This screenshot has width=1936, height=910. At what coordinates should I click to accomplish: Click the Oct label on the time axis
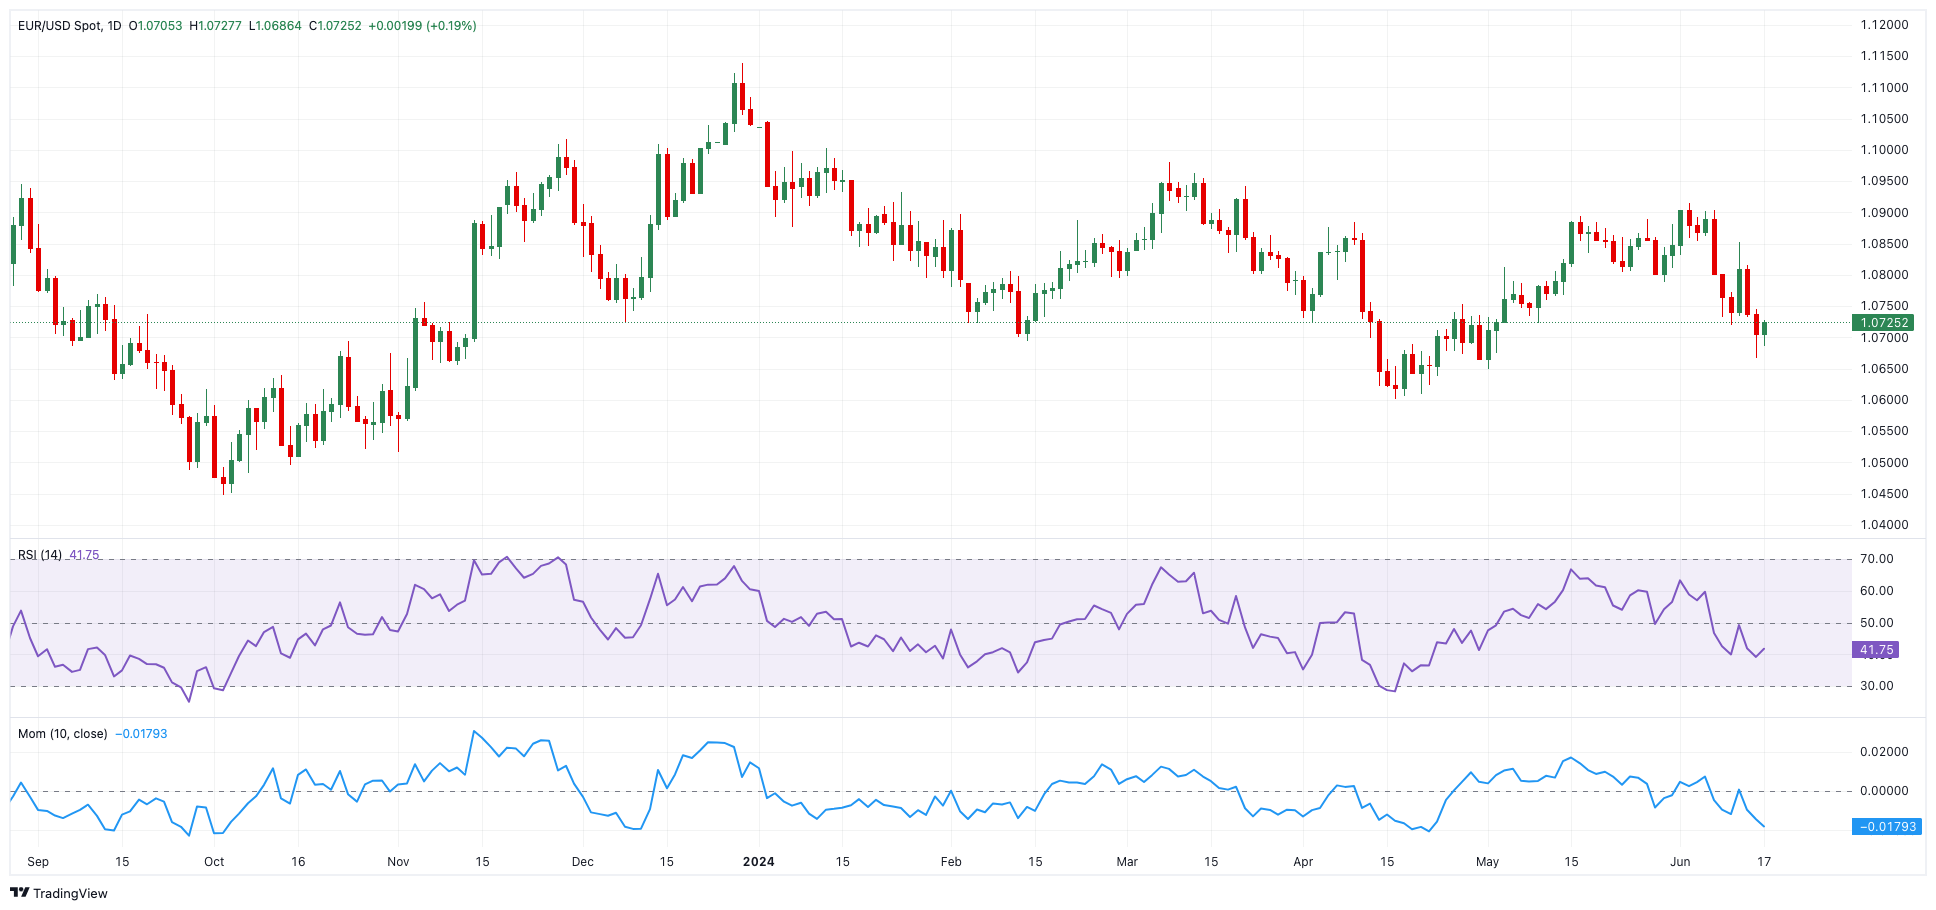(214, 862)
